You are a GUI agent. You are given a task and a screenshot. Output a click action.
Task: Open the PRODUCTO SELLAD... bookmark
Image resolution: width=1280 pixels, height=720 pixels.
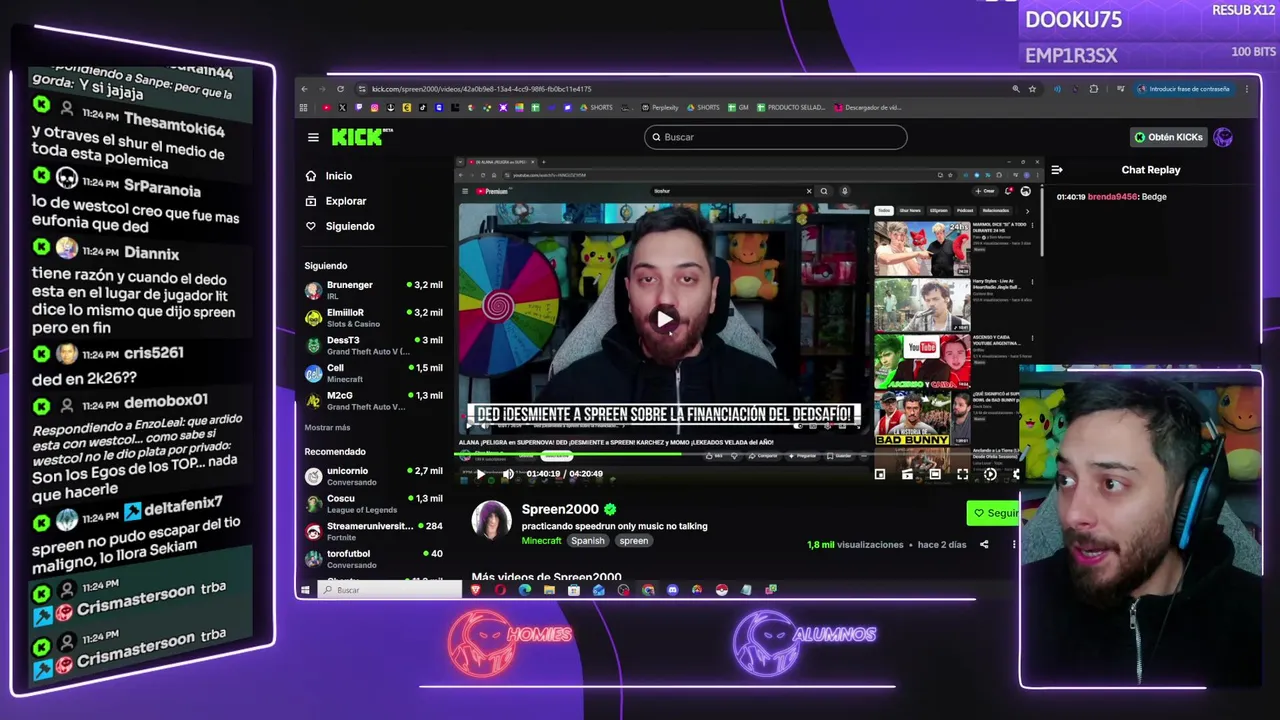point(791,108)
